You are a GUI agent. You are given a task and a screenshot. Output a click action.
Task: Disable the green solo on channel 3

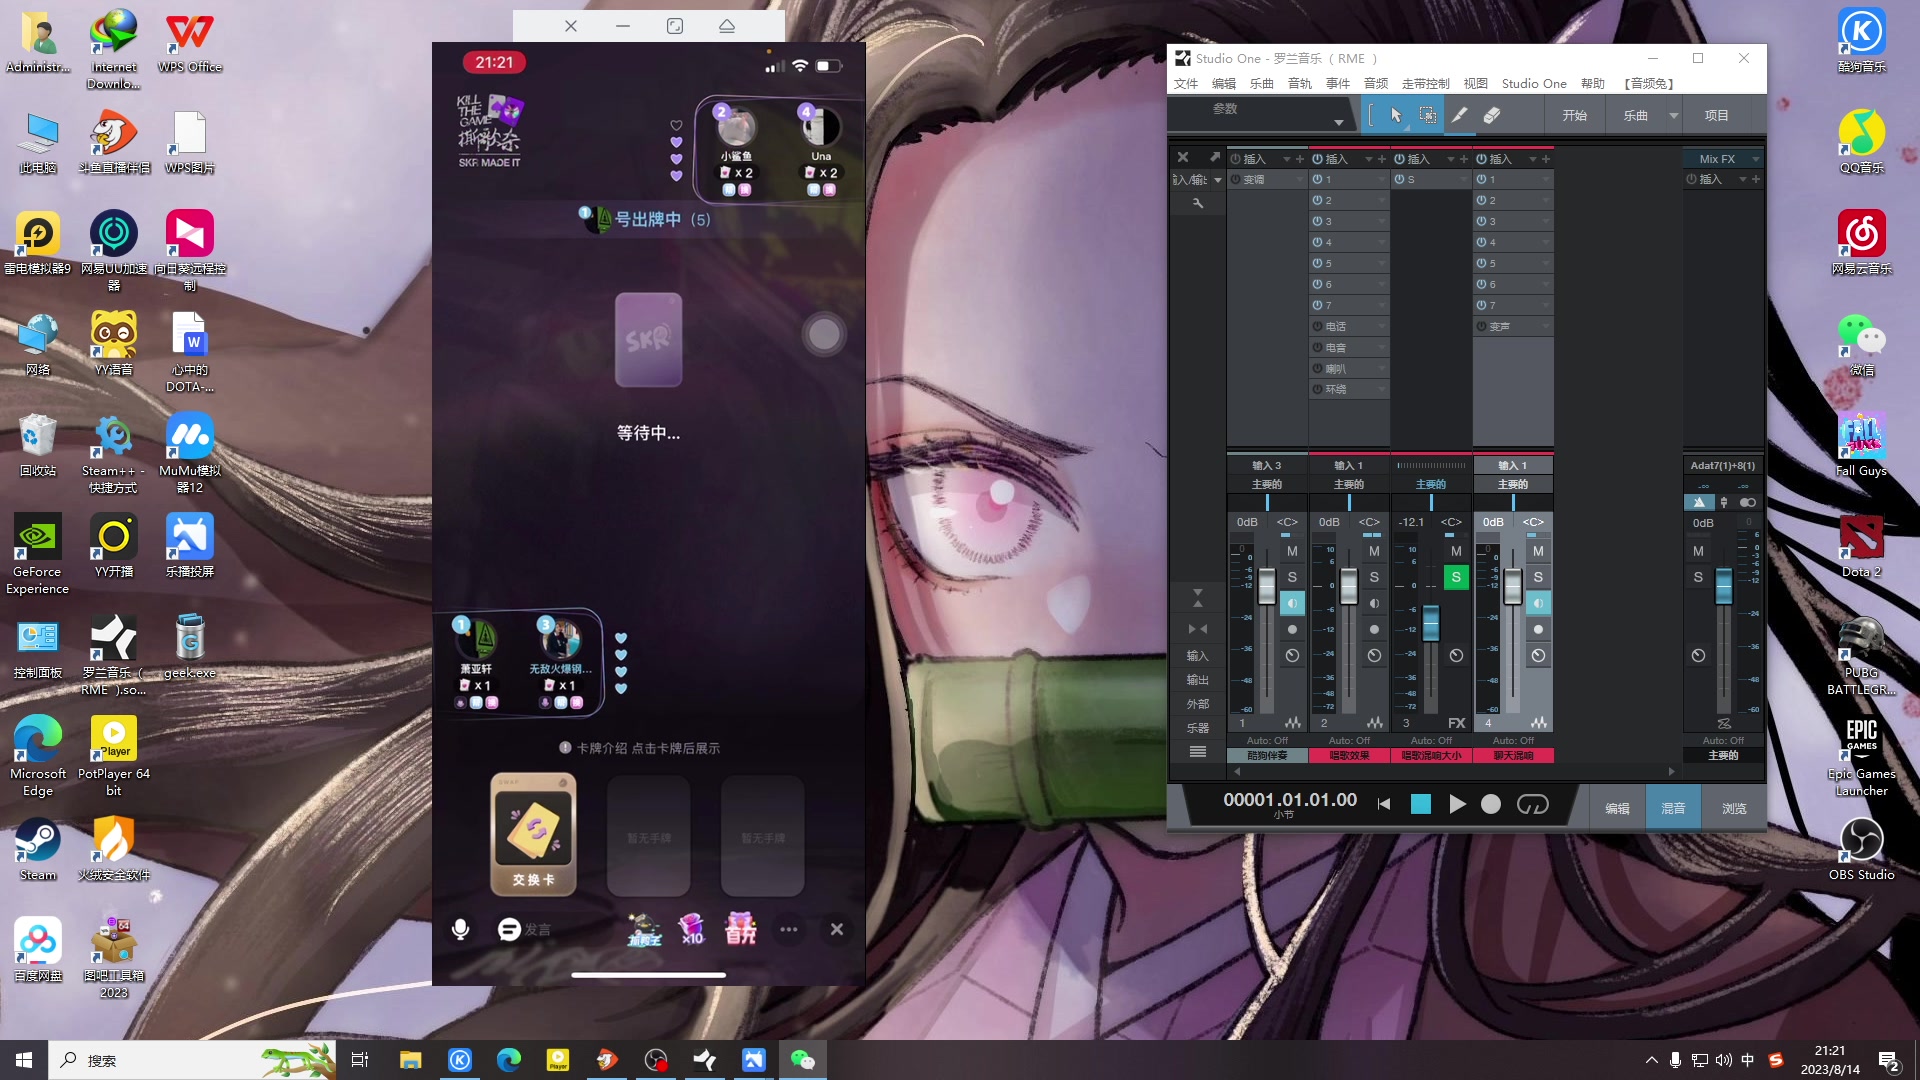[1456, 577]
